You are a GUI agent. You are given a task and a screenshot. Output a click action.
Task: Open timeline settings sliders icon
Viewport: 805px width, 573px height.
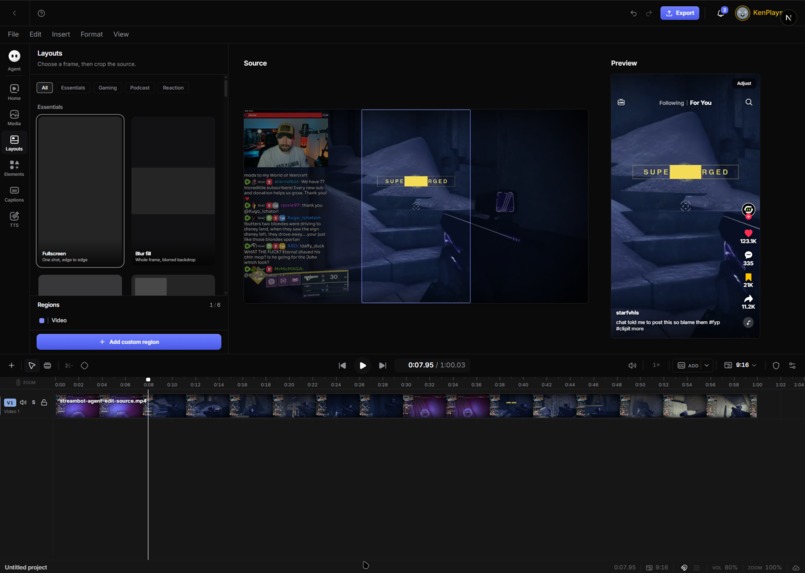(x=792, y=366)
